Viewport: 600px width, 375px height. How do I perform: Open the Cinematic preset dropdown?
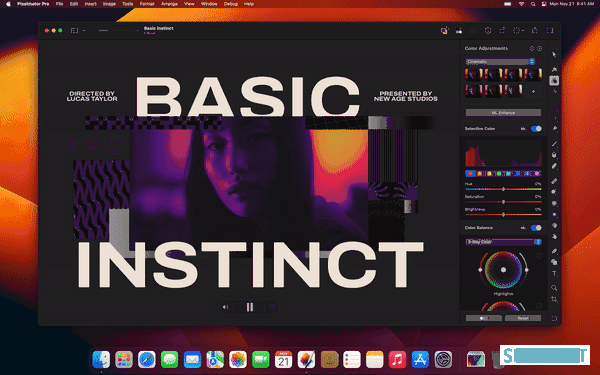click(500, 62)
